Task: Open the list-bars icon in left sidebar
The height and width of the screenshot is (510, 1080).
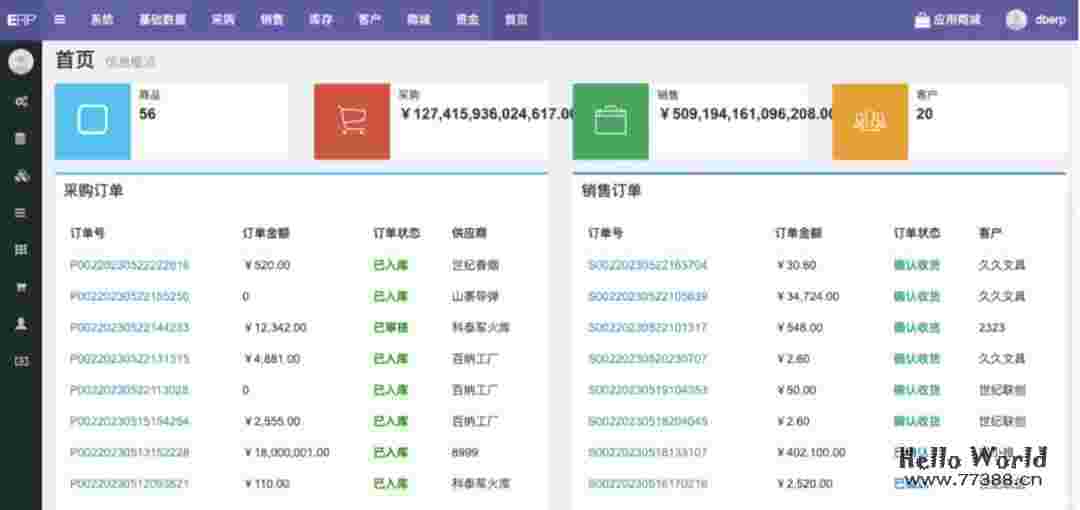Action: (21, 213)
